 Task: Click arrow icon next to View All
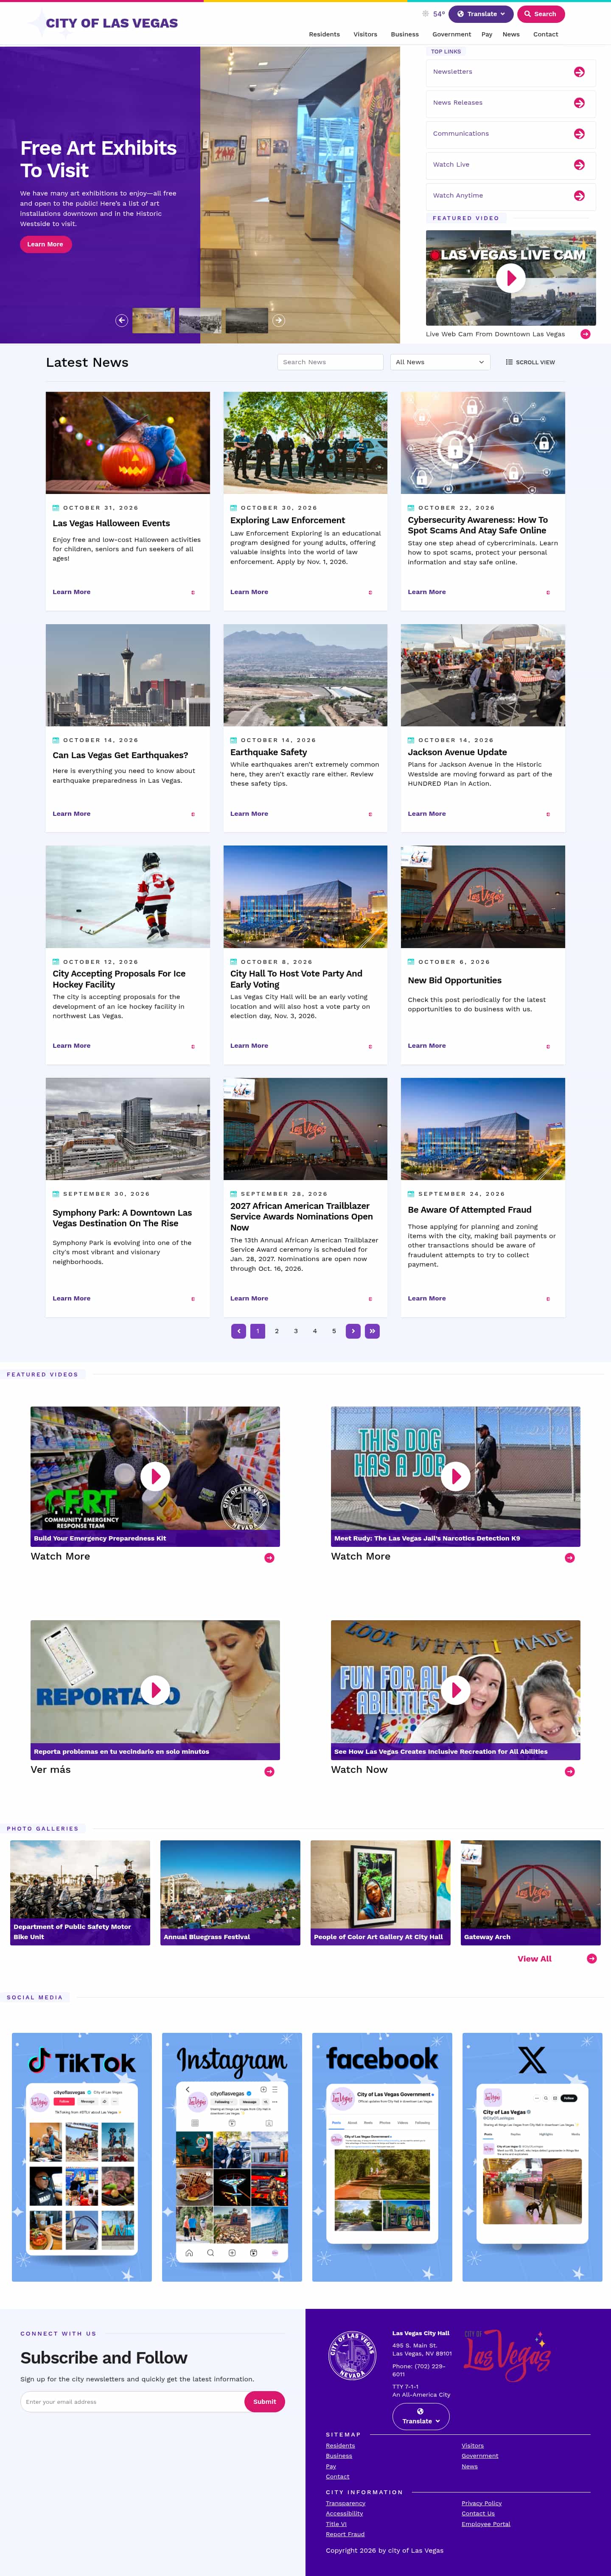point(591,1958)
